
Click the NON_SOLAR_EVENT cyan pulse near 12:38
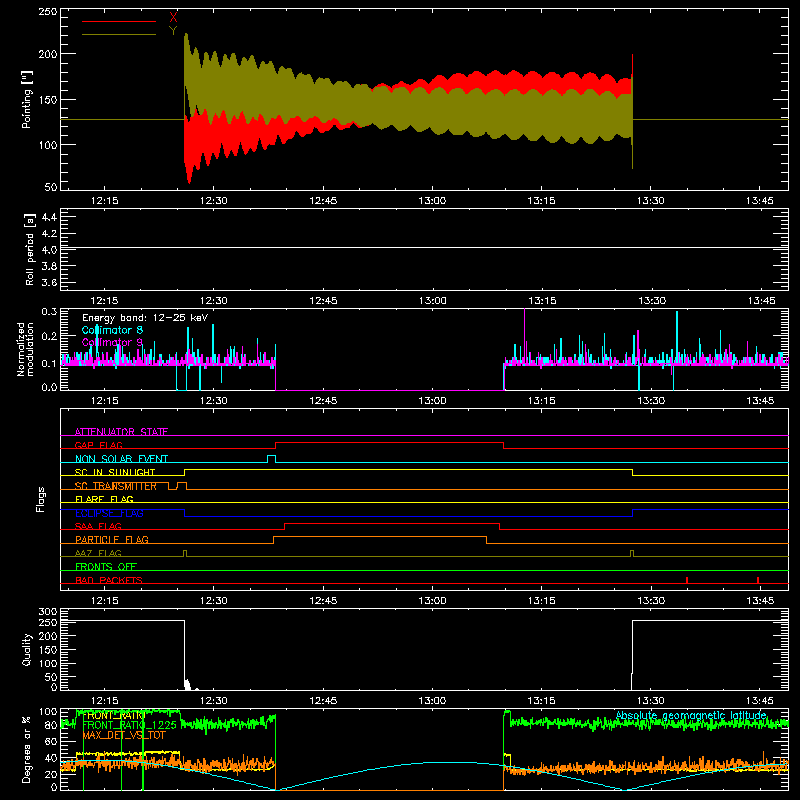(x=271, y=459)
